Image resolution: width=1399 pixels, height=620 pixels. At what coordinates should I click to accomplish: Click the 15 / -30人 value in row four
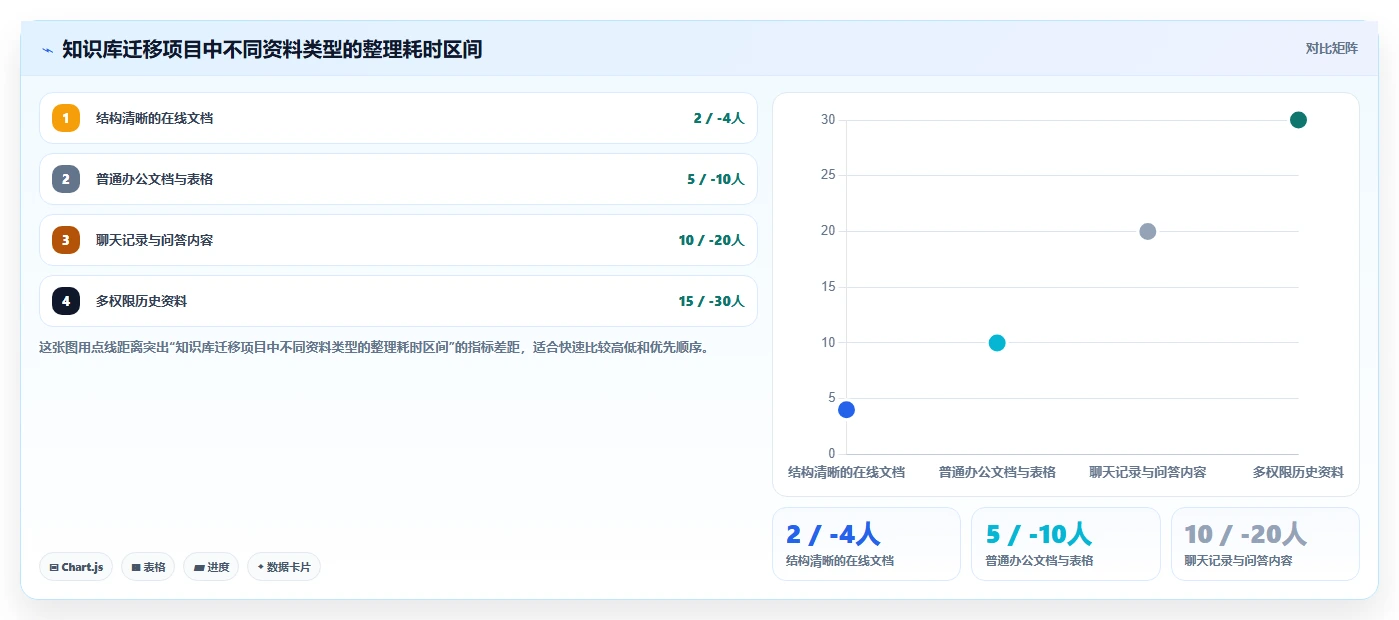click(711, 301)
